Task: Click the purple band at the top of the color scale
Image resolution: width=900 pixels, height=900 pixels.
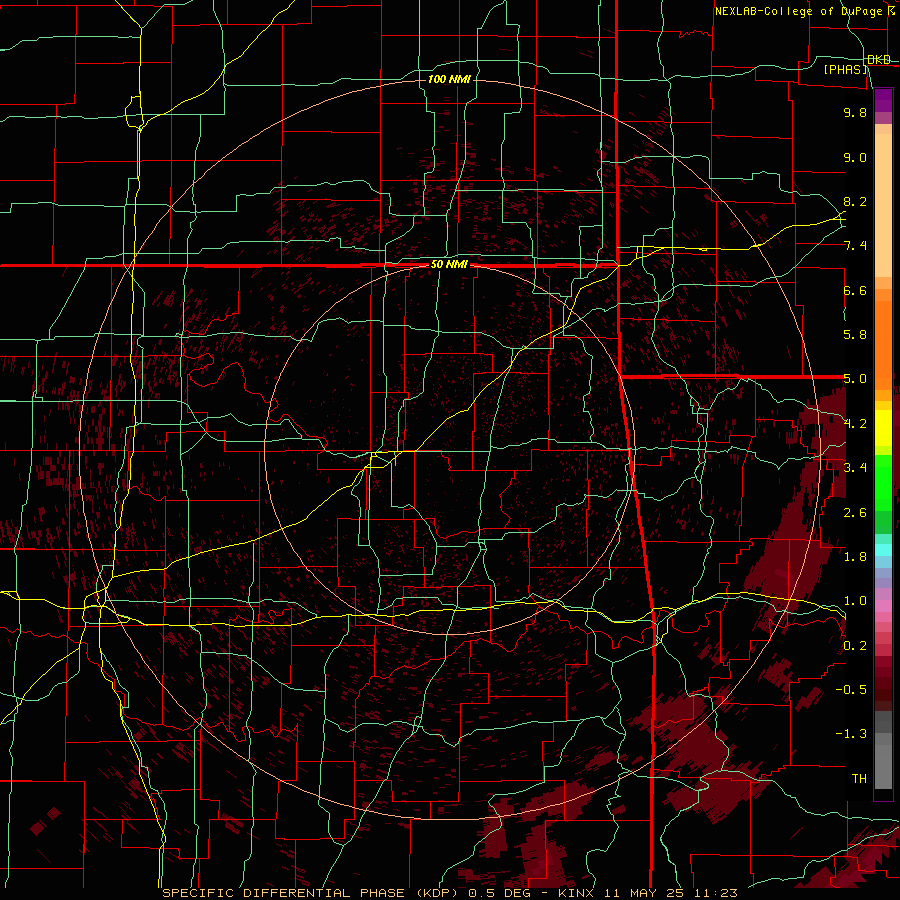Action: (883, 100)
